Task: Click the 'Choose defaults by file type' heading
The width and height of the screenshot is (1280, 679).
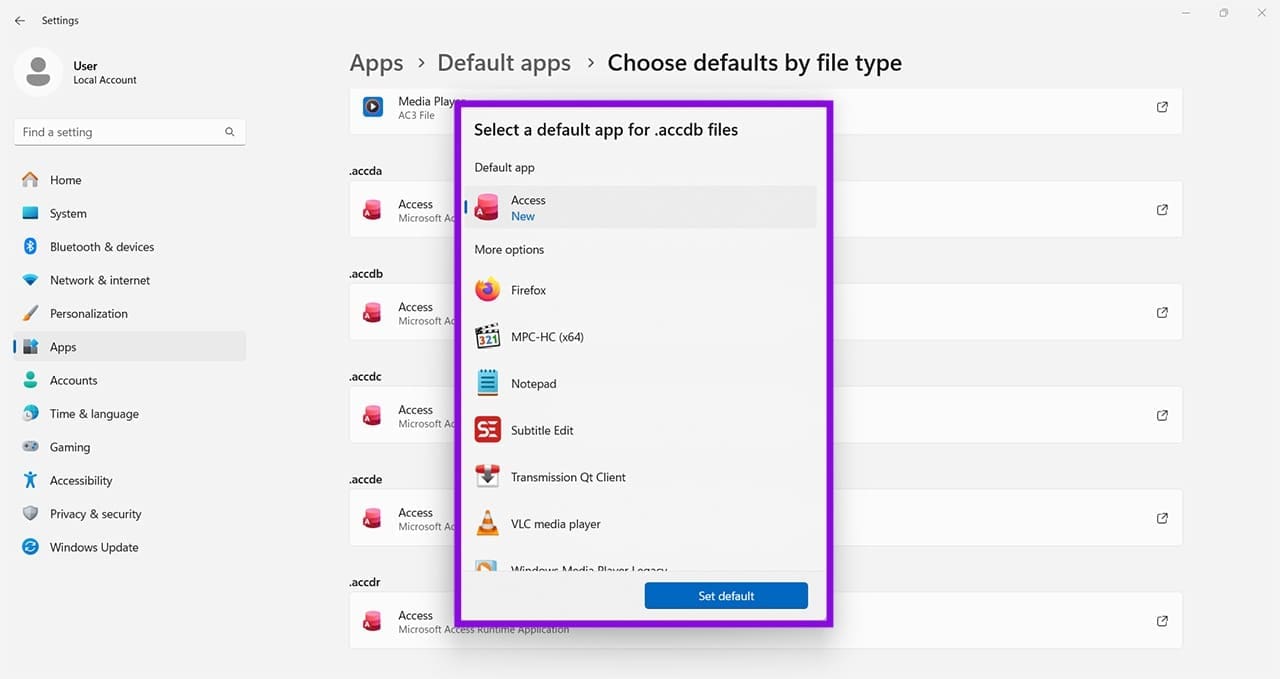Action: click(x=755, y=63)
